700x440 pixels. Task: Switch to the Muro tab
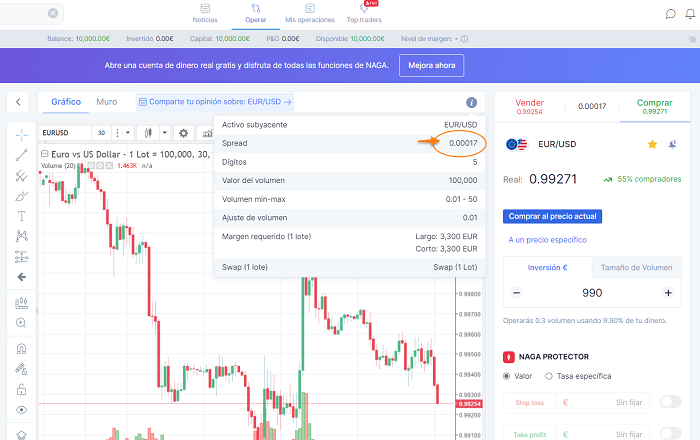[x=107, y=102]
